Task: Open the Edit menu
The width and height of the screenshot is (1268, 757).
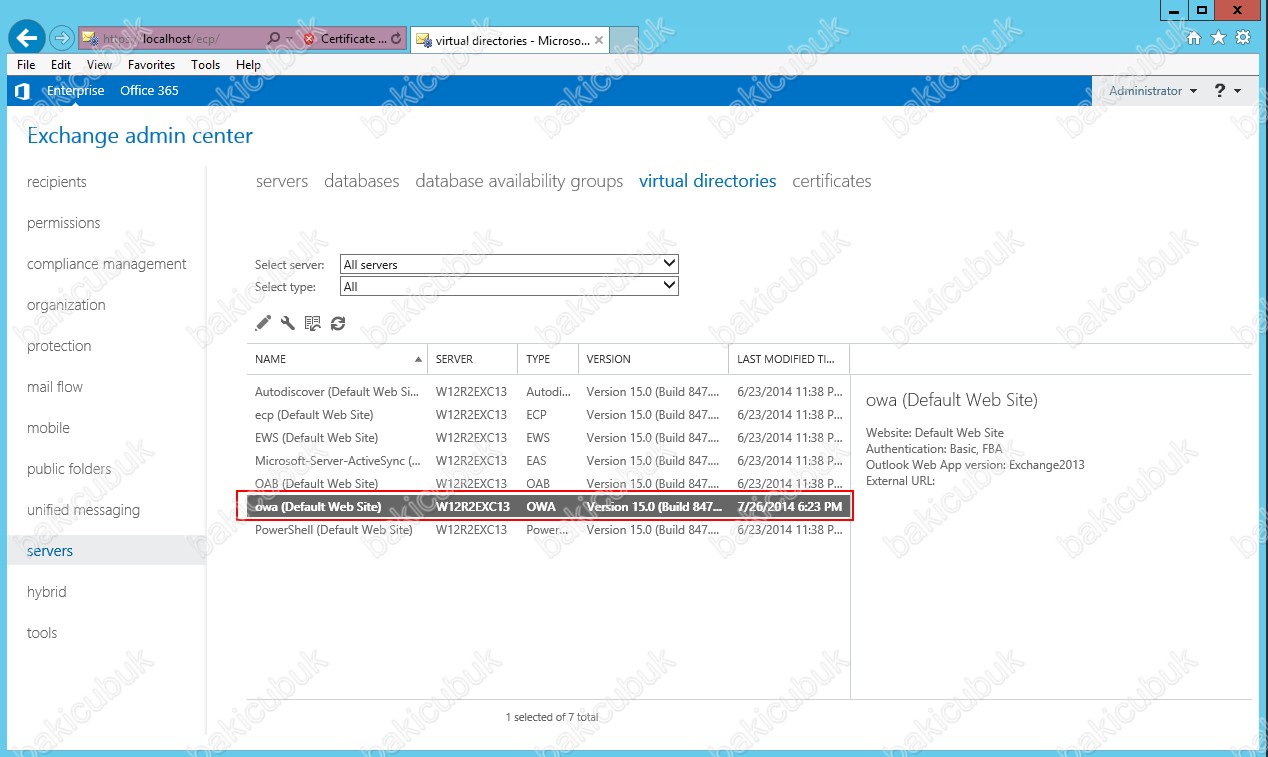Action: click(61, 65)
